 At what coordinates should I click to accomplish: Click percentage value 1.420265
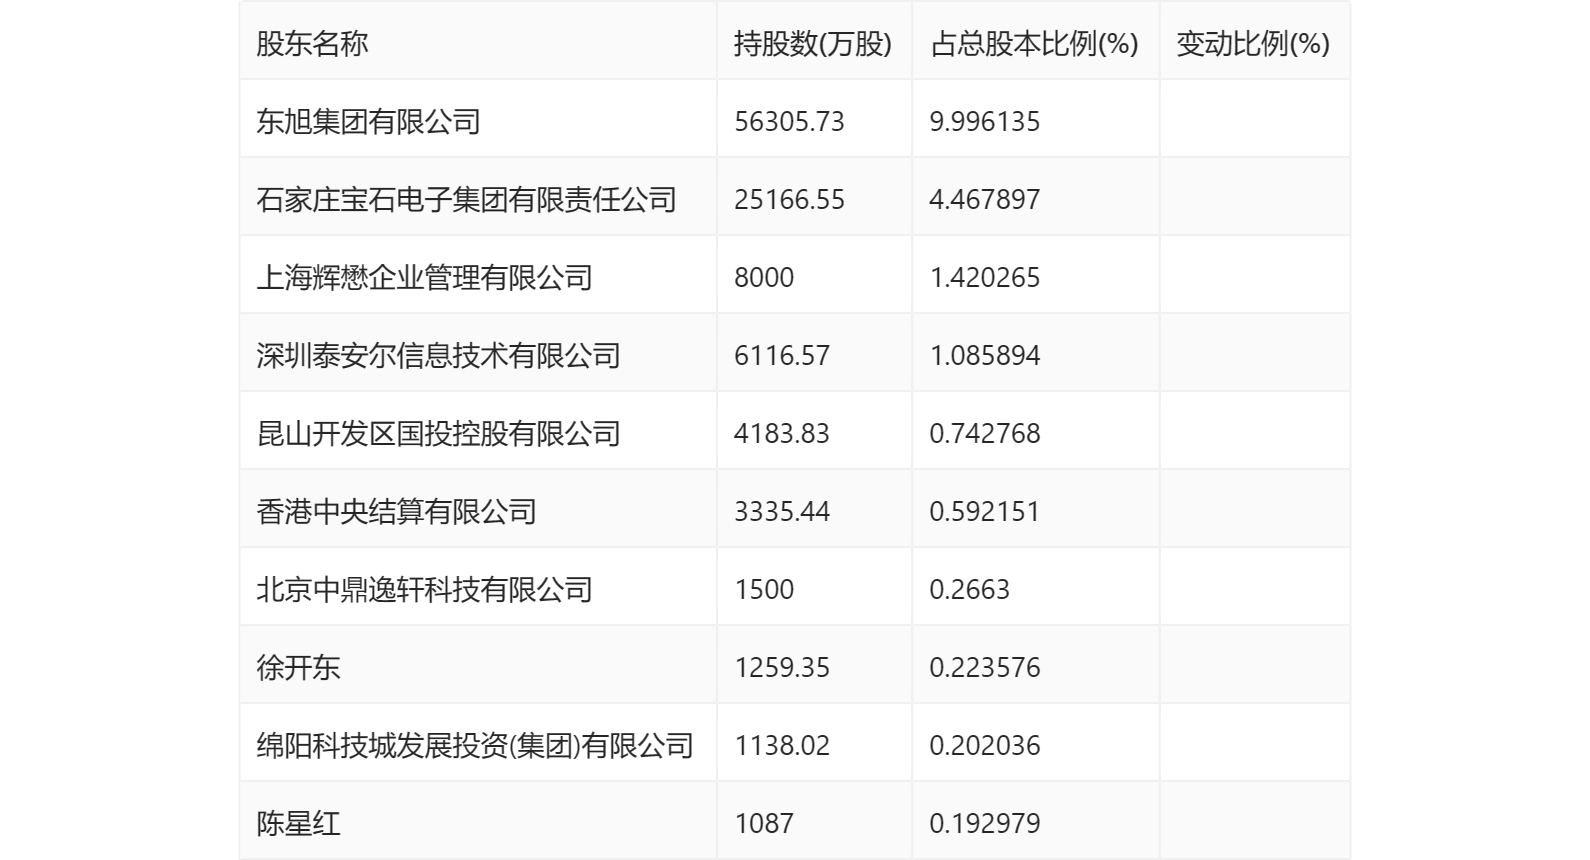click(985, 278)
